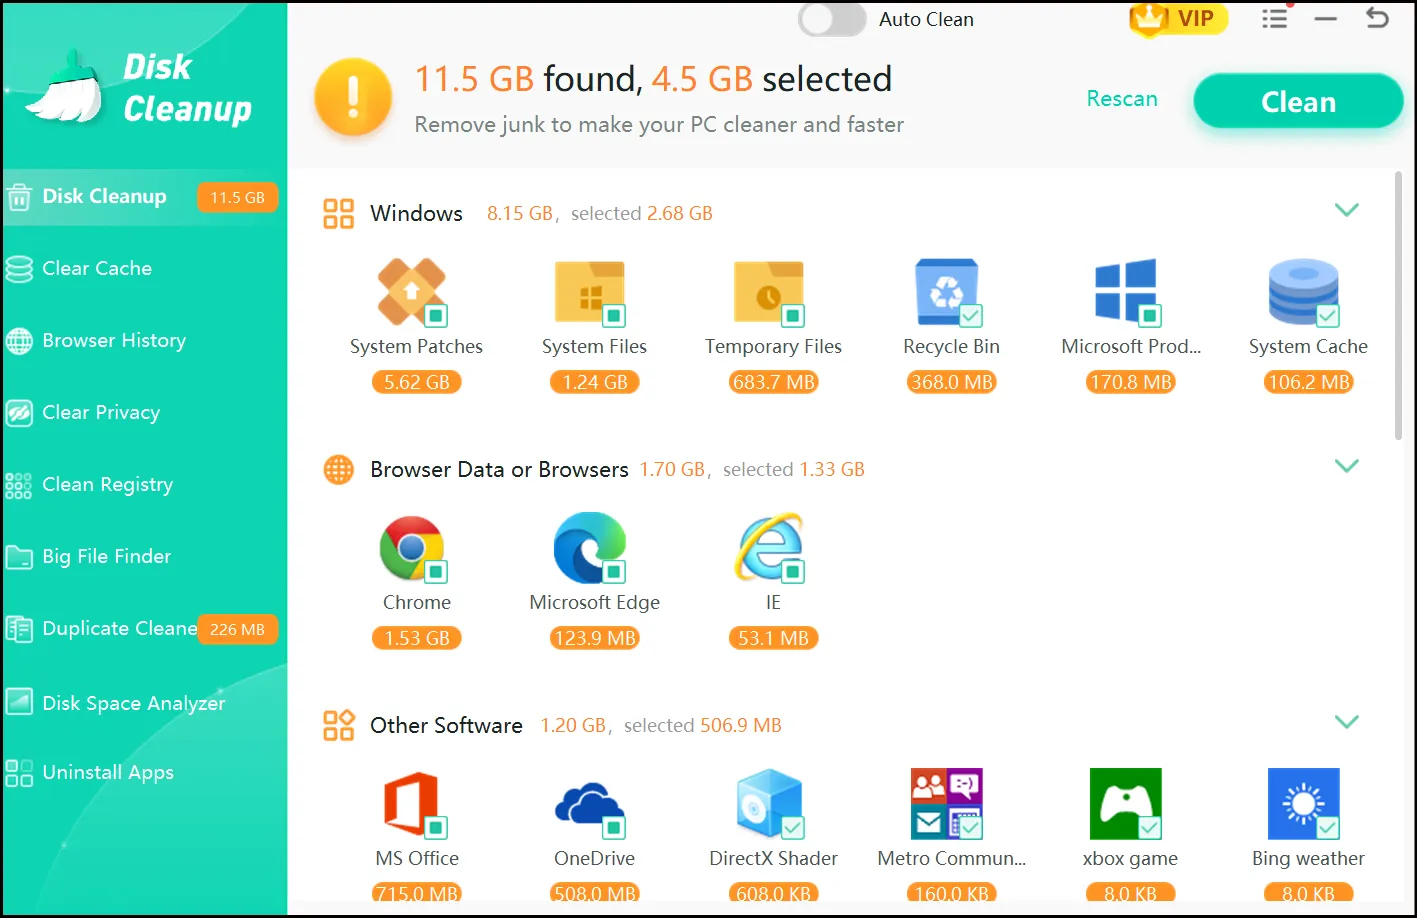The width and height of the screenshot is (1417, 918).
Task: Click the 5.62 GB System Patches size badge
Action: point(417,382)
